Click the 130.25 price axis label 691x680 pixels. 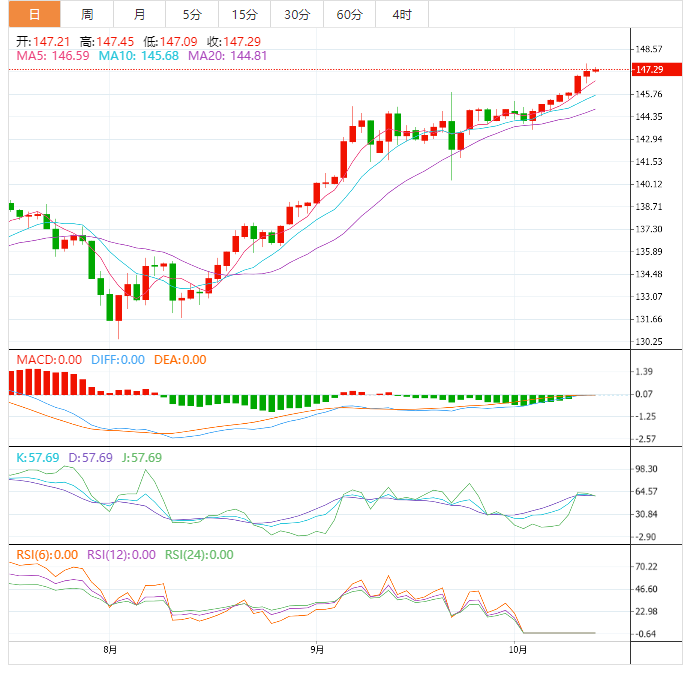point(649,342)
